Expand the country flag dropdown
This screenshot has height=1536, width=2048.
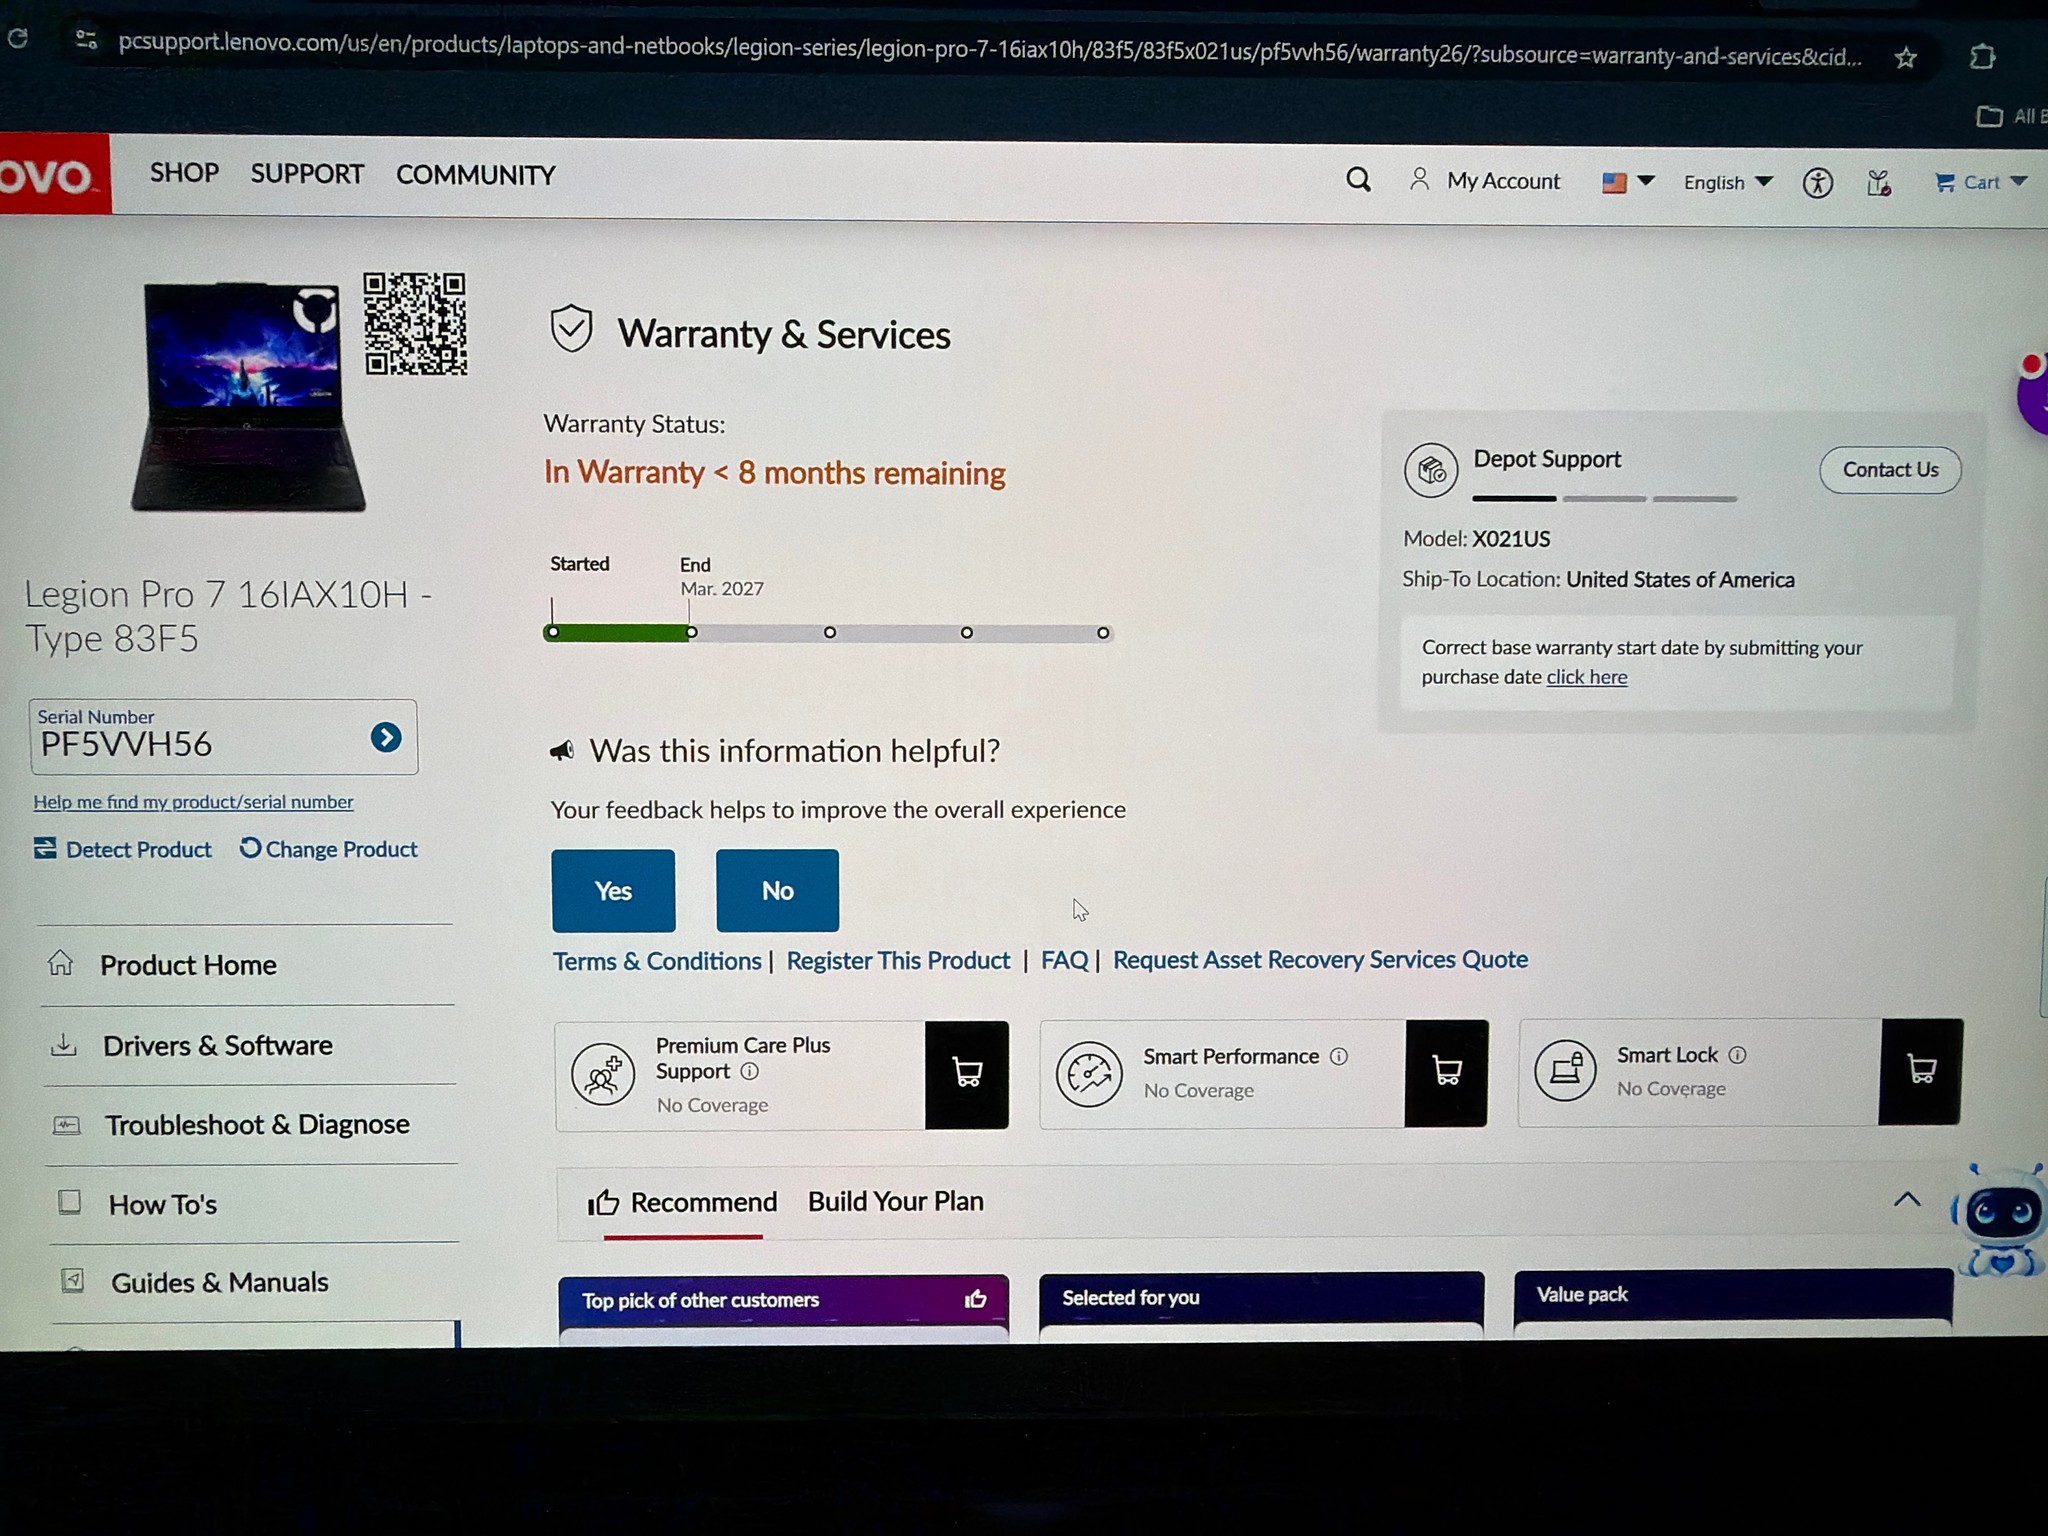(1628, 182)
